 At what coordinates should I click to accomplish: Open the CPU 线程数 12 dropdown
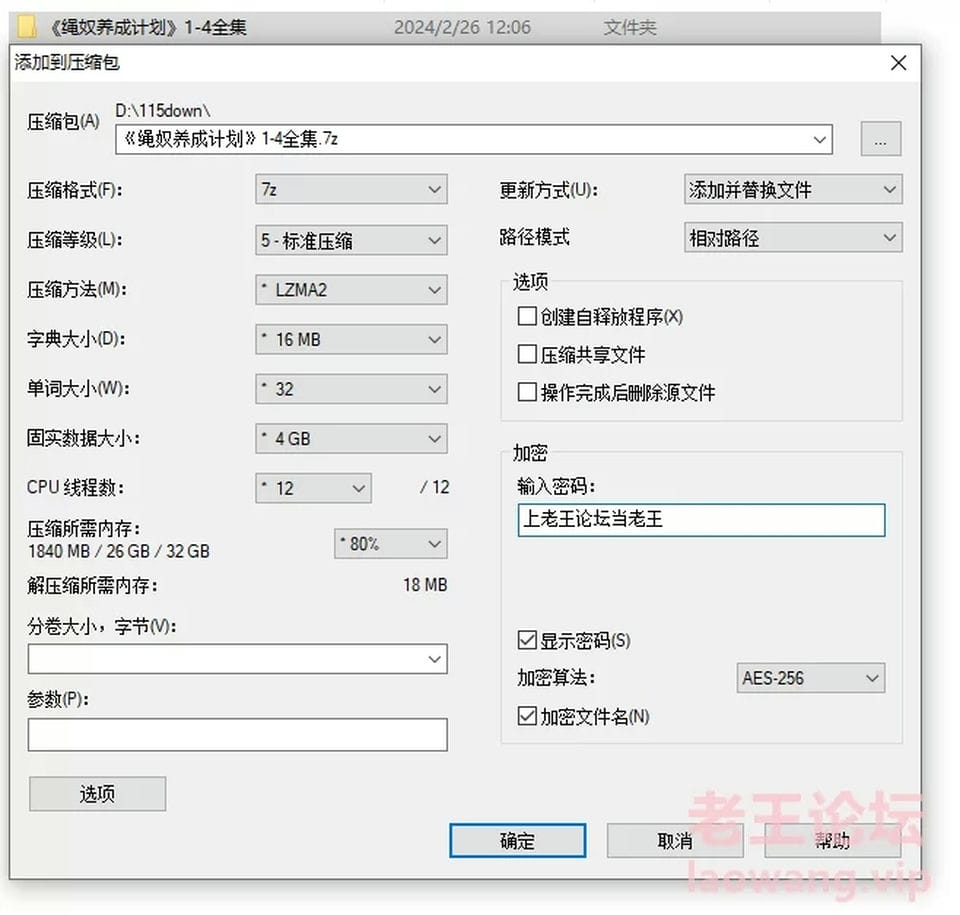(313, 488)
